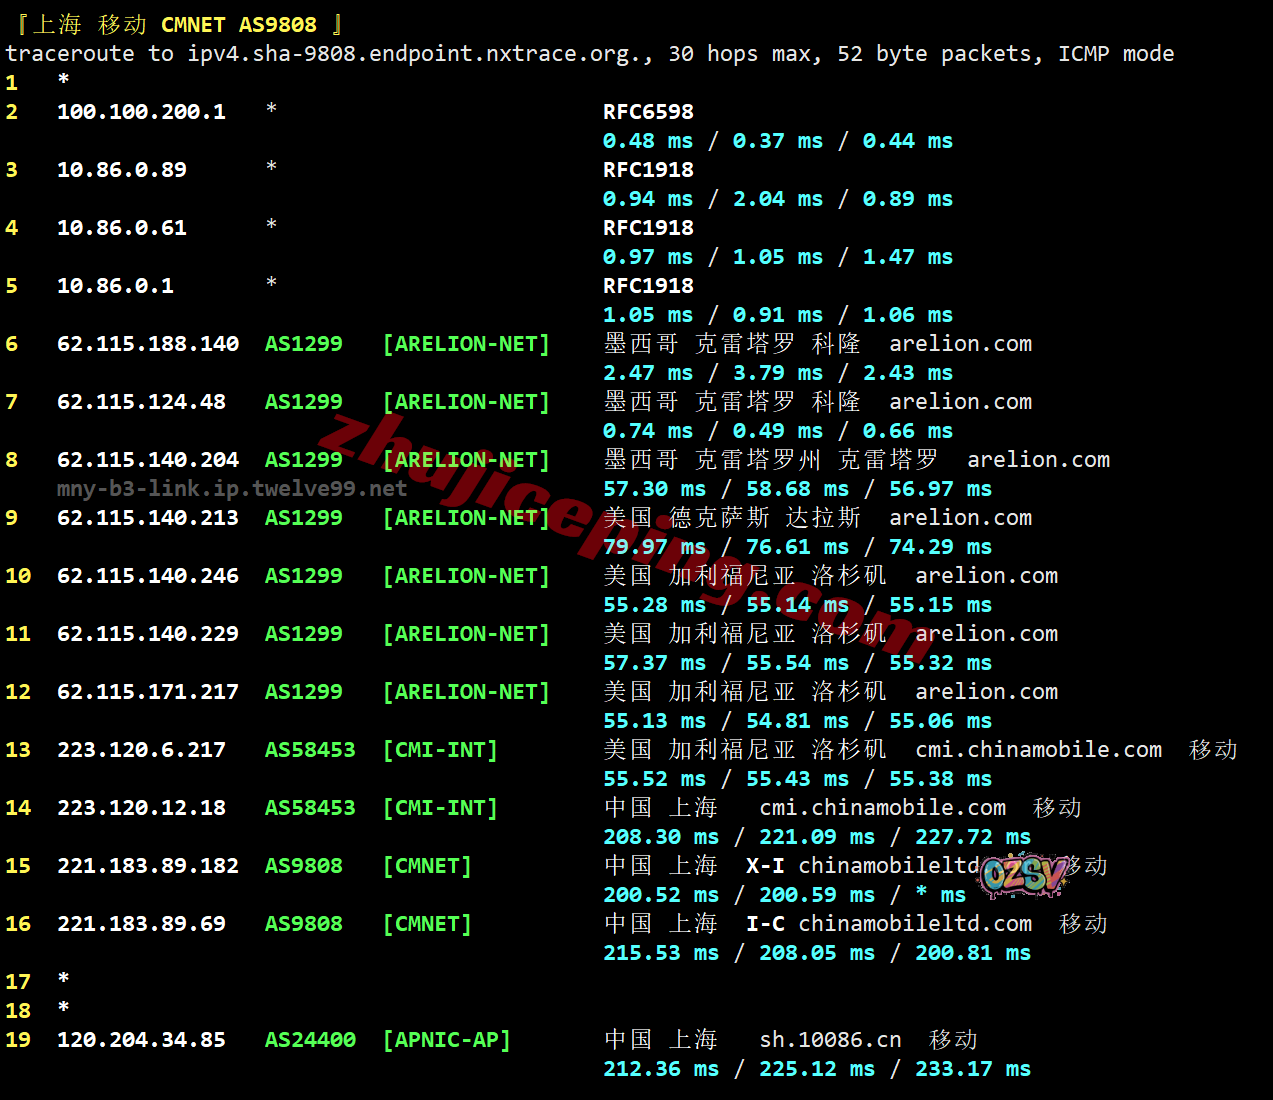Click the sh.10086.cn domain on hop 19

tap(830, 1040)
